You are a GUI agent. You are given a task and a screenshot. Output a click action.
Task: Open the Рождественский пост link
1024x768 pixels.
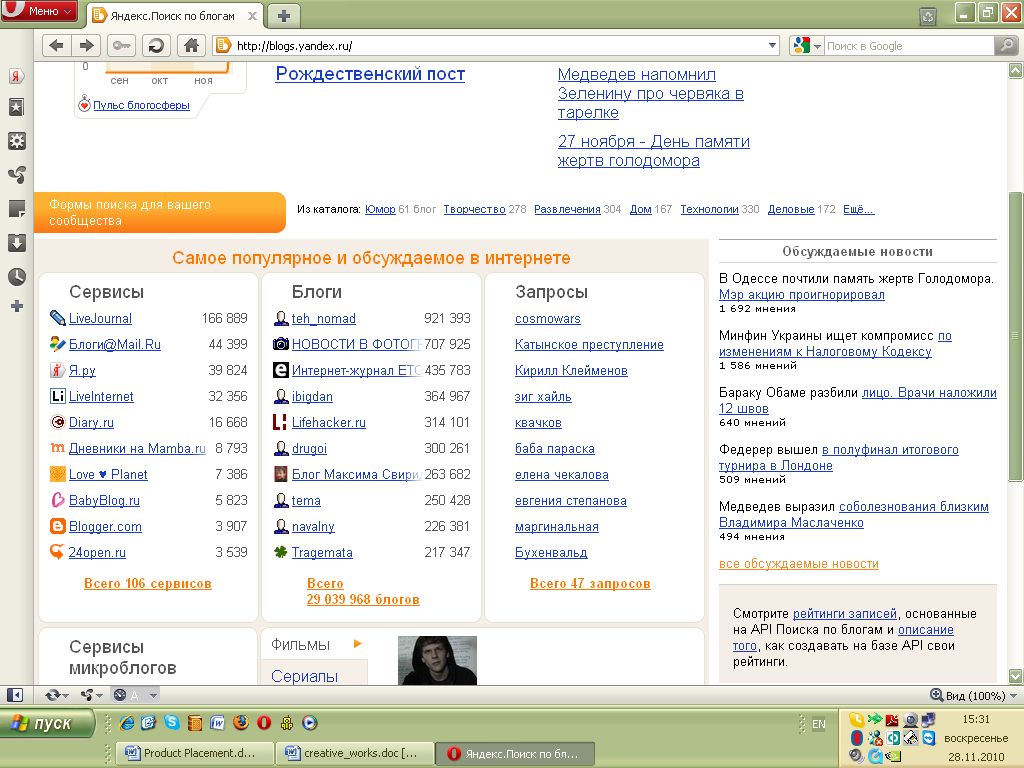click(x=370, y=74)
